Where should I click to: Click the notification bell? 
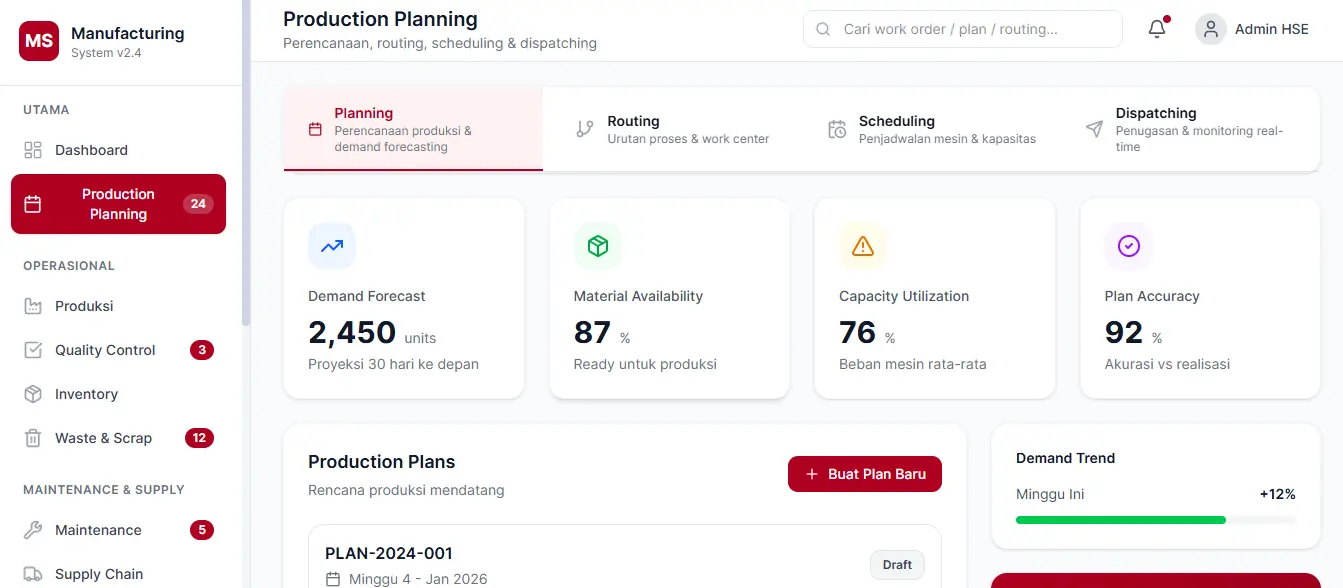1156,29
